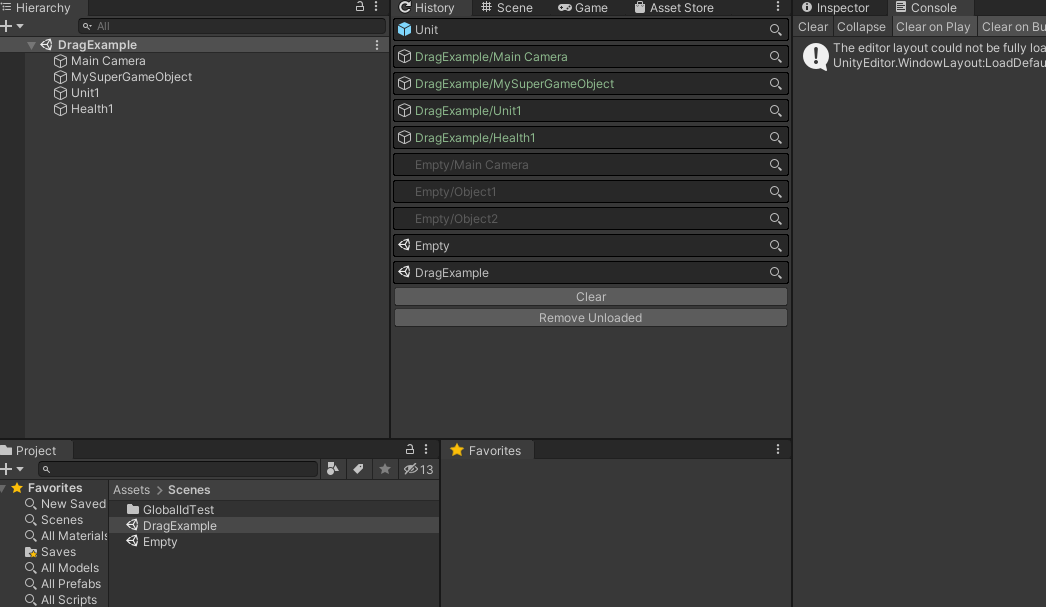
Task: Click magnifier next to DragExample/Unit1
Action: coord(775,111)
